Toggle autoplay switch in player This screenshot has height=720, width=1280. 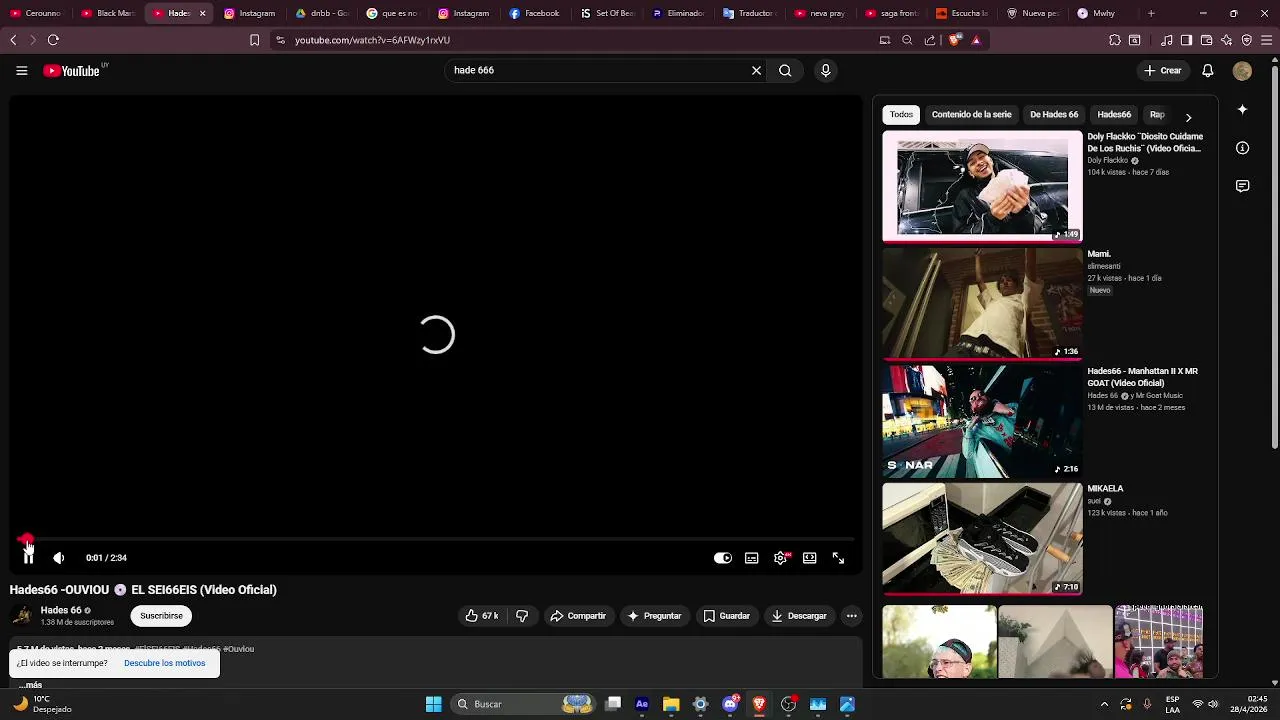(x=722, y=558)
